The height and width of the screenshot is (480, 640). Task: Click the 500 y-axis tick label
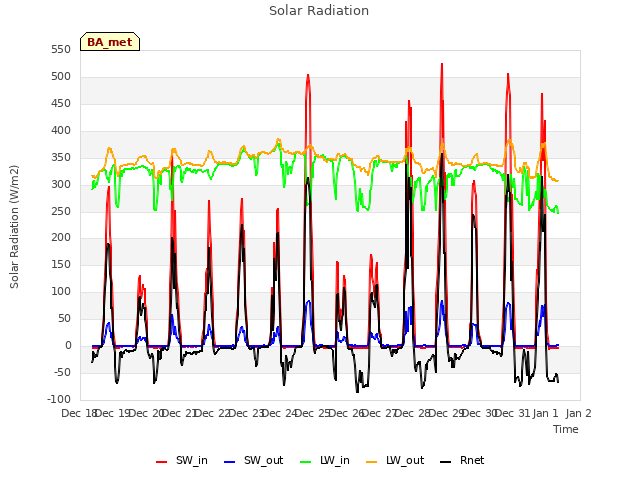[61, 76]
